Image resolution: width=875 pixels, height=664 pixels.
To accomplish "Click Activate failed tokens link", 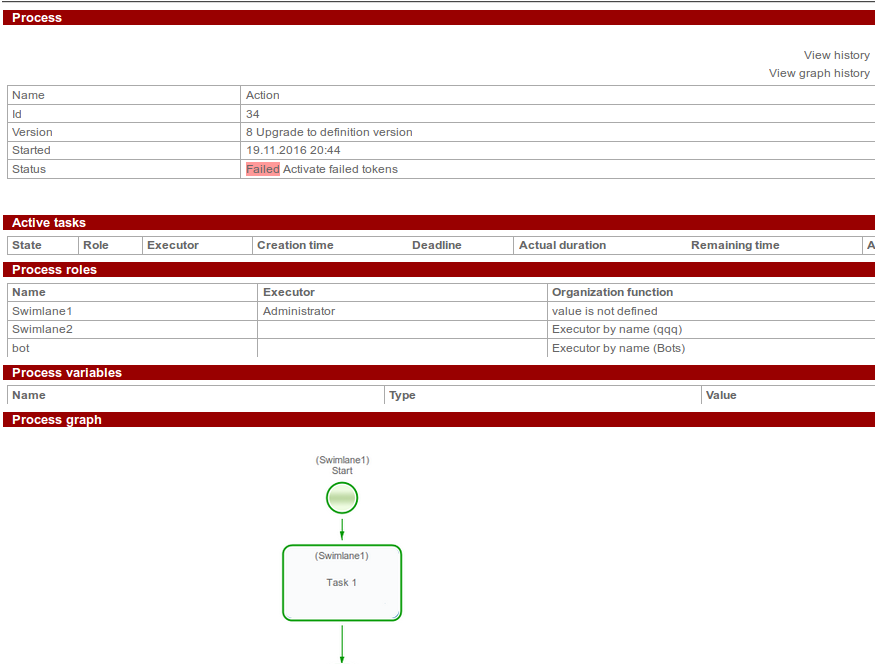I will coord(340,169).
